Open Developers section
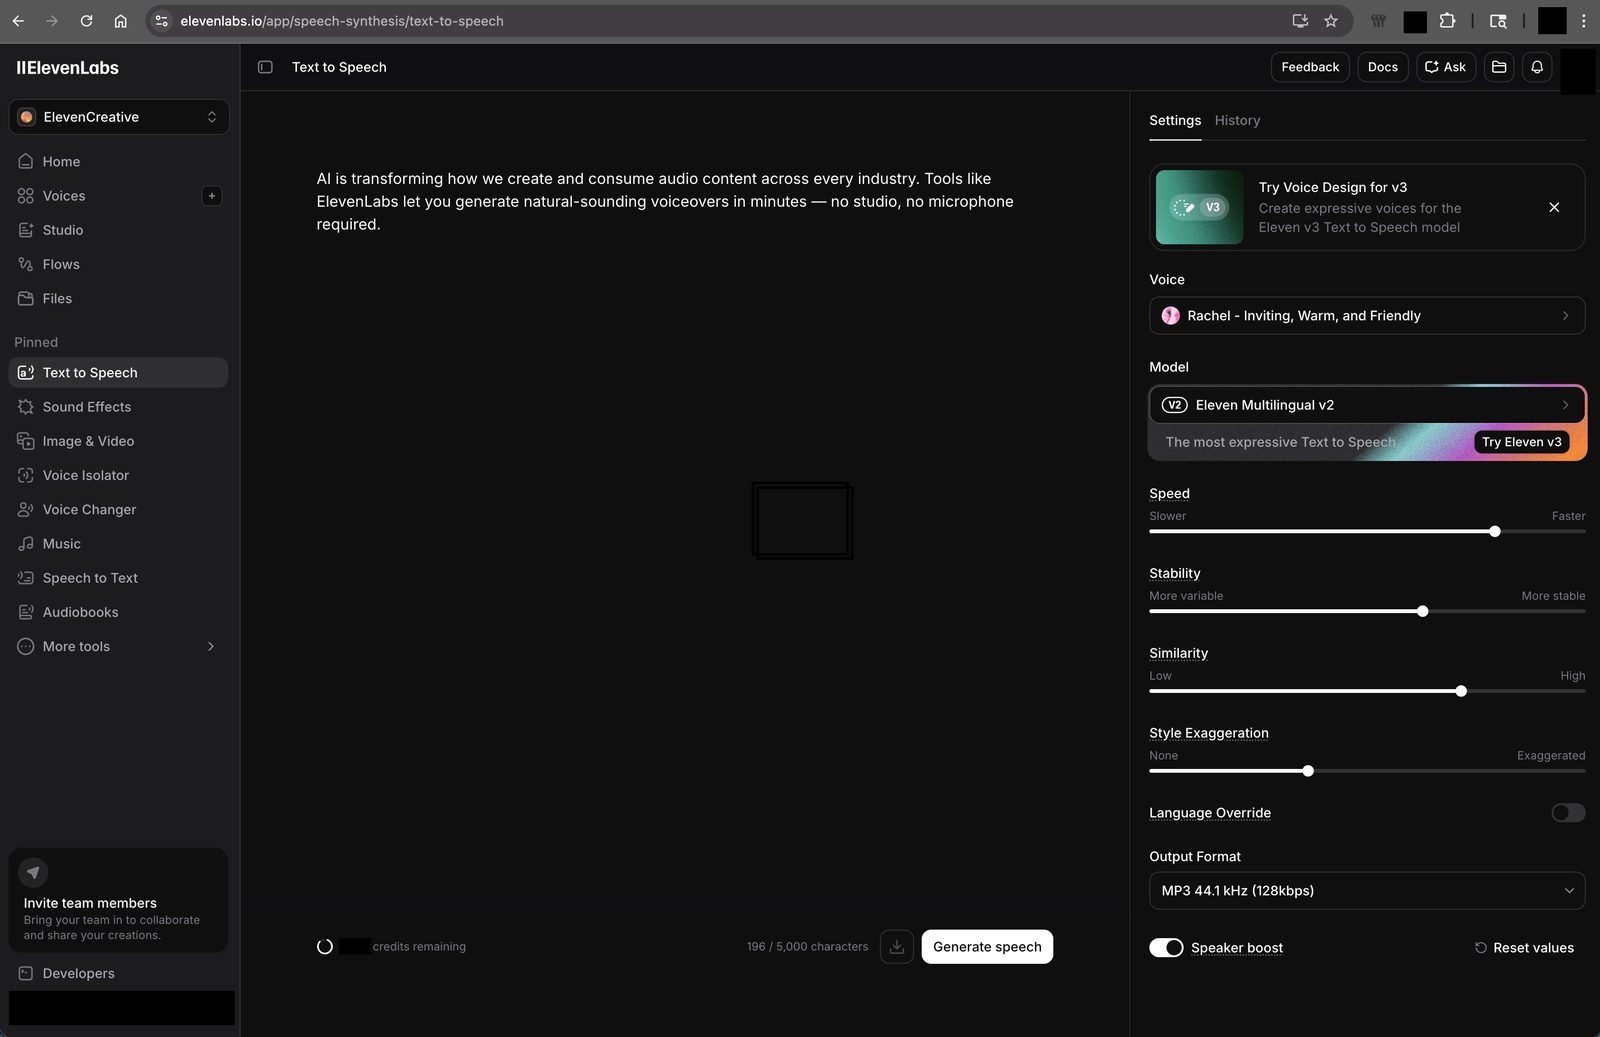 [x=118, y=973]
